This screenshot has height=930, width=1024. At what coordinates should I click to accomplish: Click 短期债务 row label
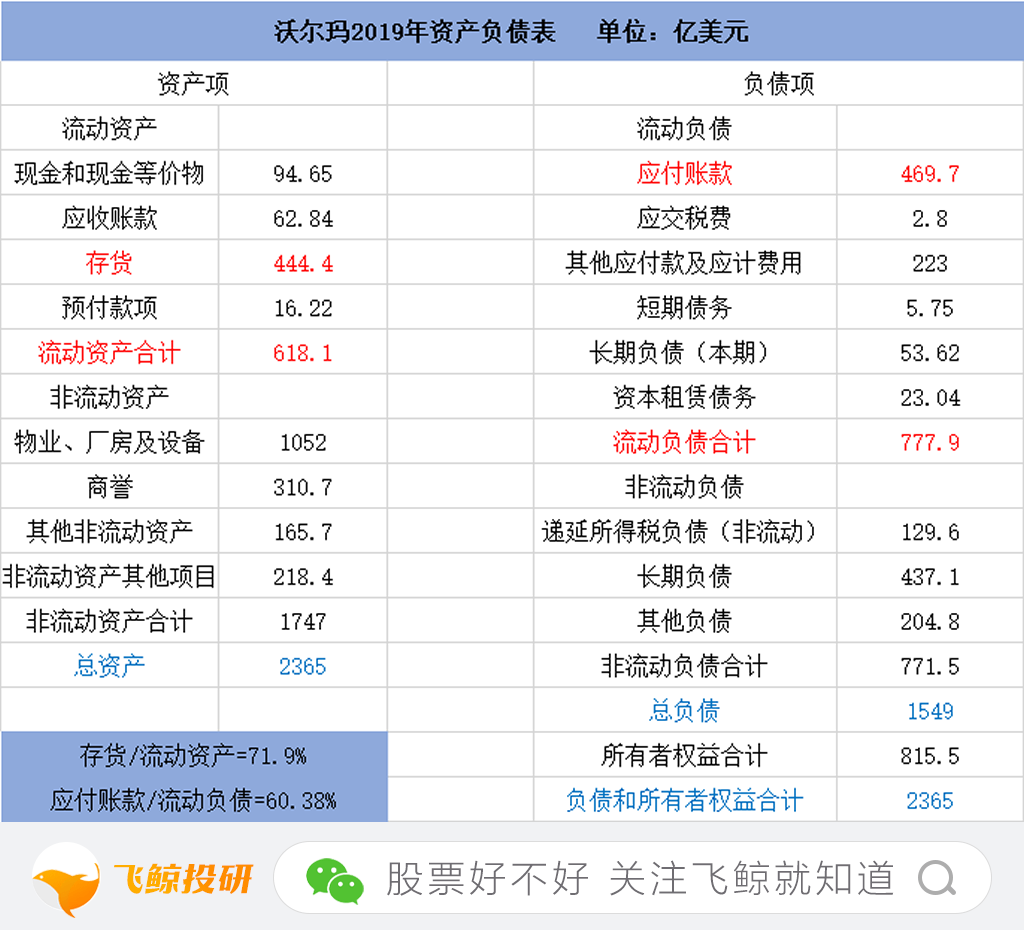pyautogui.click(x=684, y=308)
